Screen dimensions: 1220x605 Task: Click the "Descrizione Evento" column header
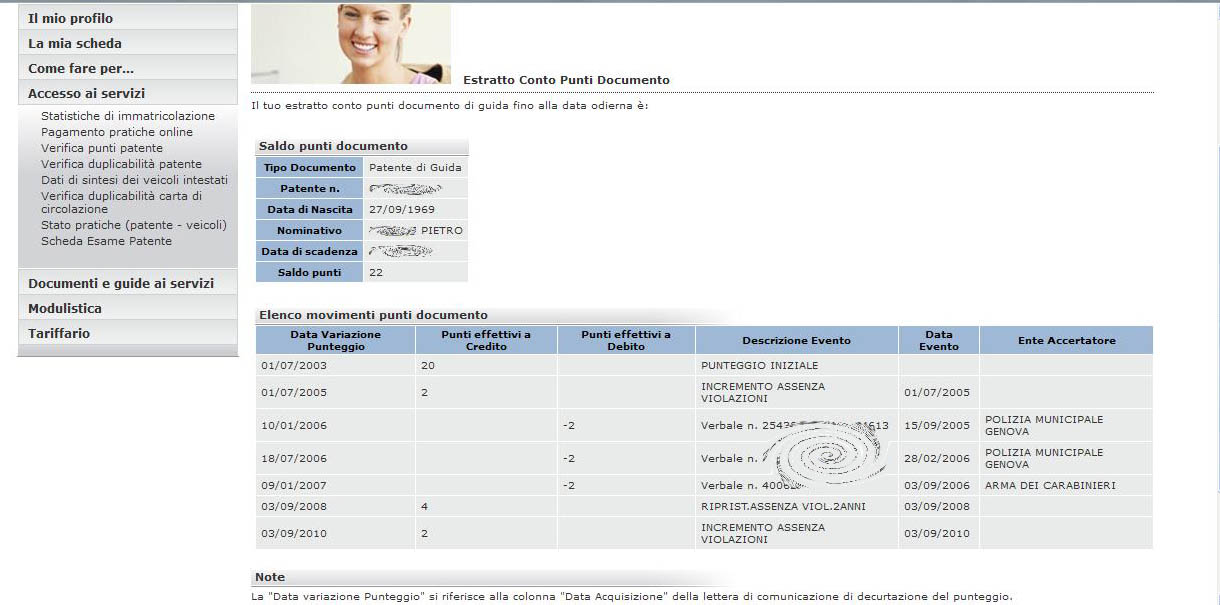pyautogui.click(x=796, y=340)
